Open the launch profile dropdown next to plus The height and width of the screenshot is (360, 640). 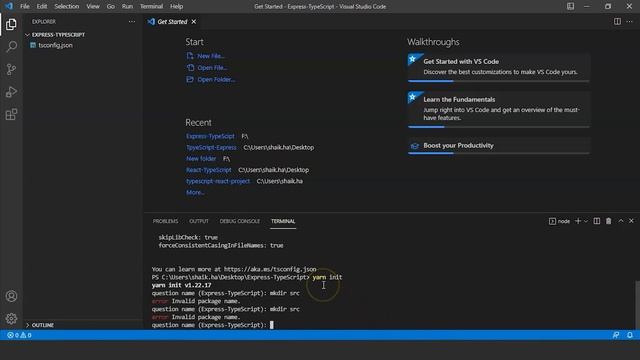[586, 221]
